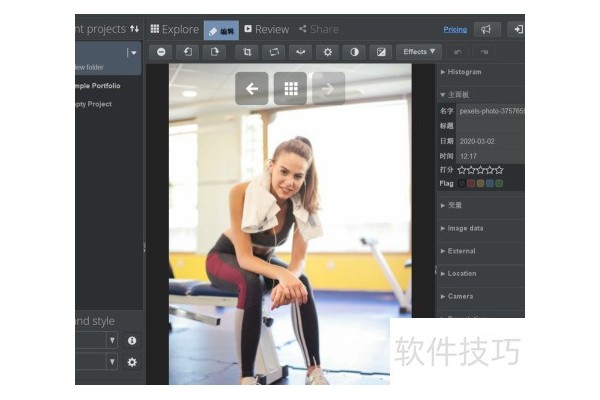Set rating to two stars
Viewport: 600px width, 400px height.
tap(471, 170)
